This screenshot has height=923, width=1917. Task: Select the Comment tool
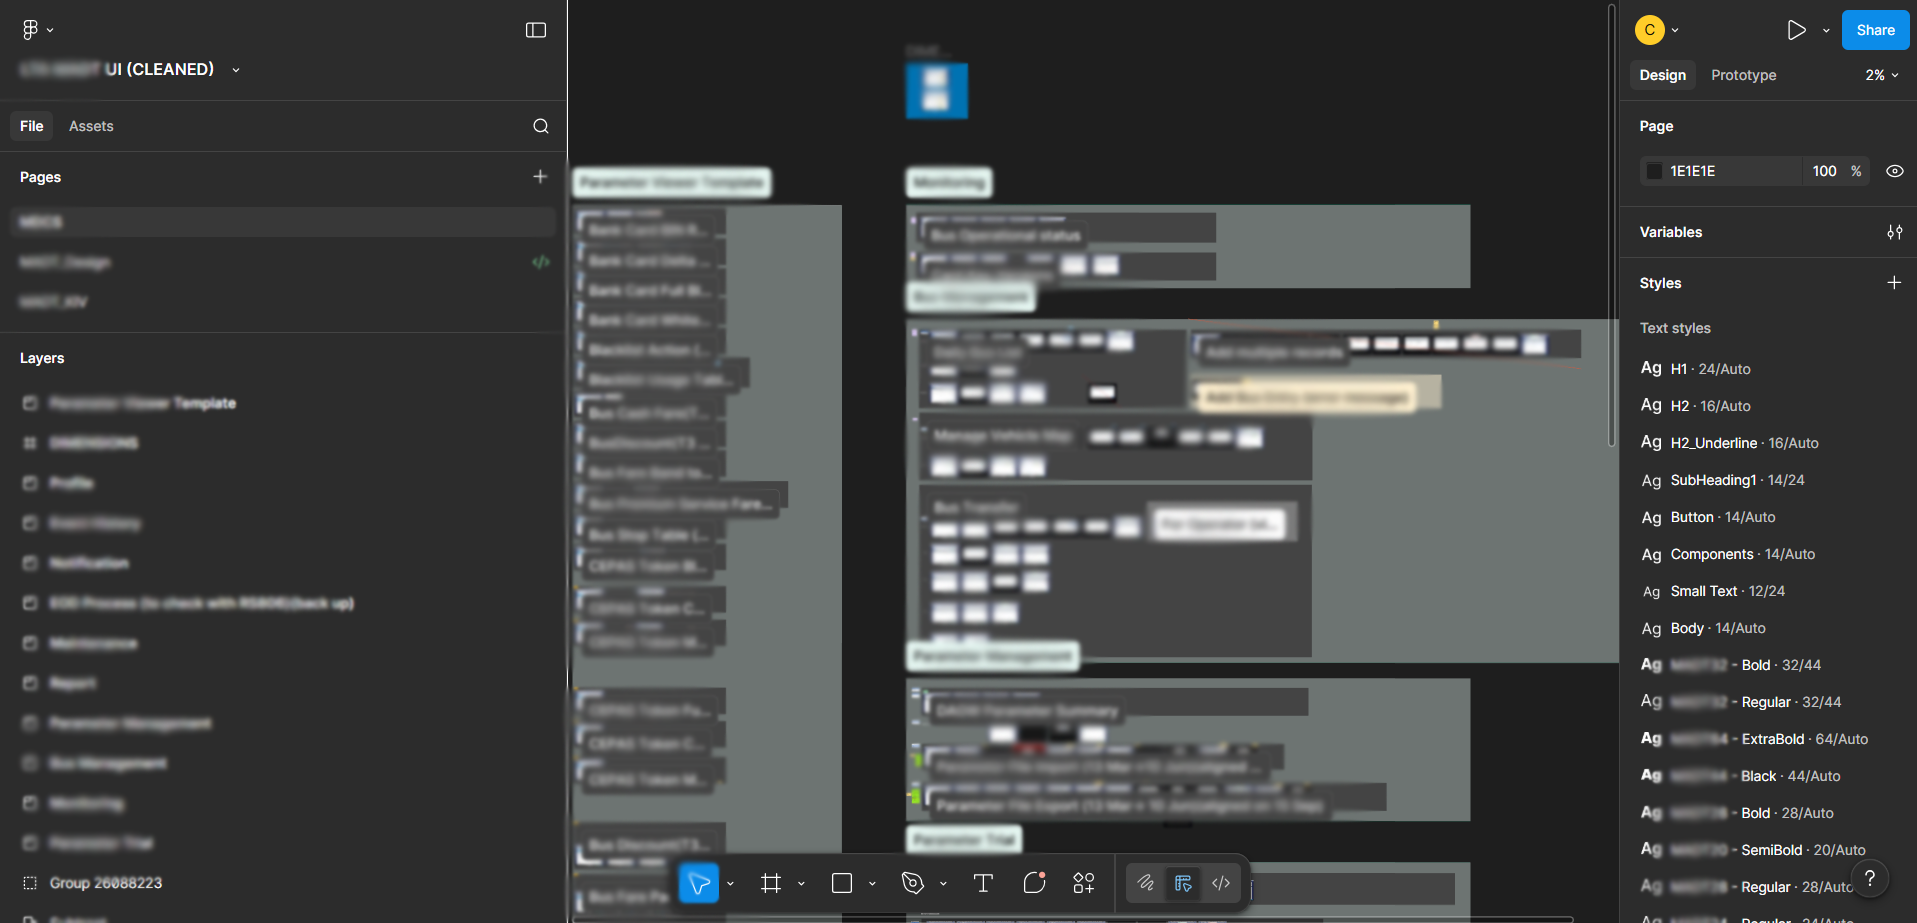tap(1034, 883)
